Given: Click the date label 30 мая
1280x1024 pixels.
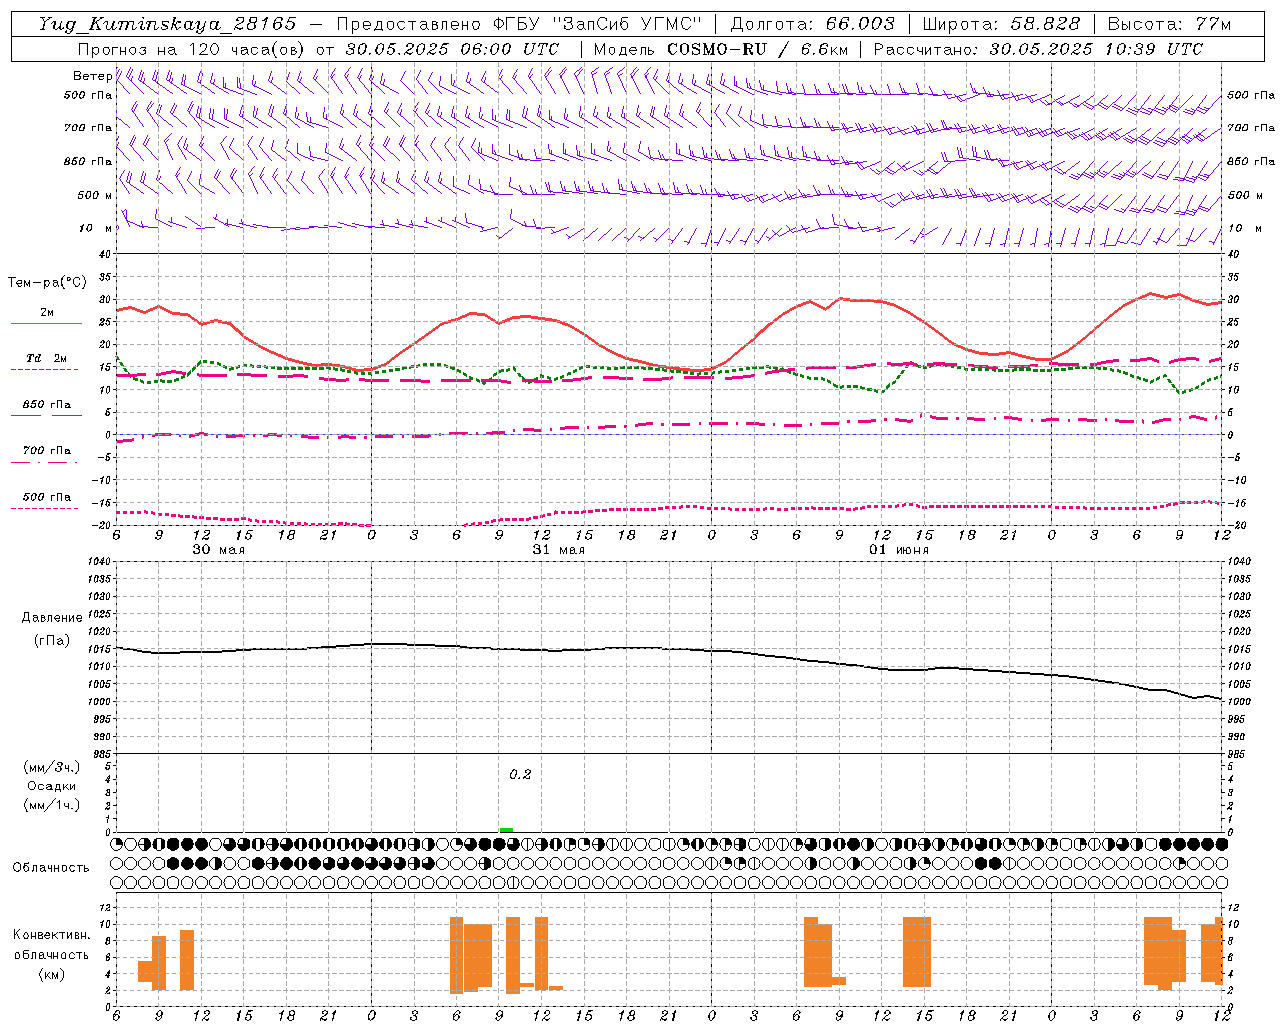Looking at the screenshot, I should point(218,549).
